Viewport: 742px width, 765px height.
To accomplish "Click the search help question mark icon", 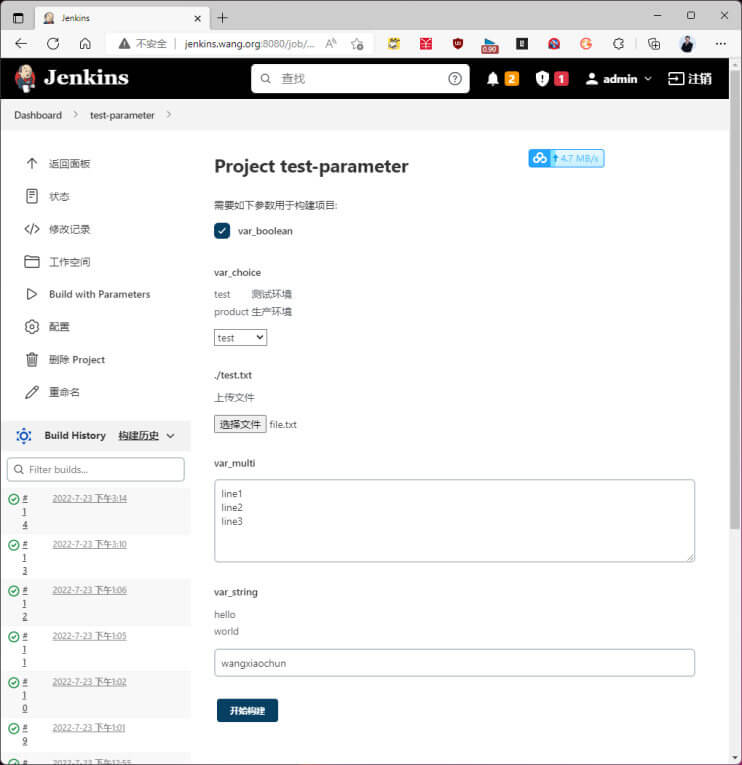I will [455, 79].
